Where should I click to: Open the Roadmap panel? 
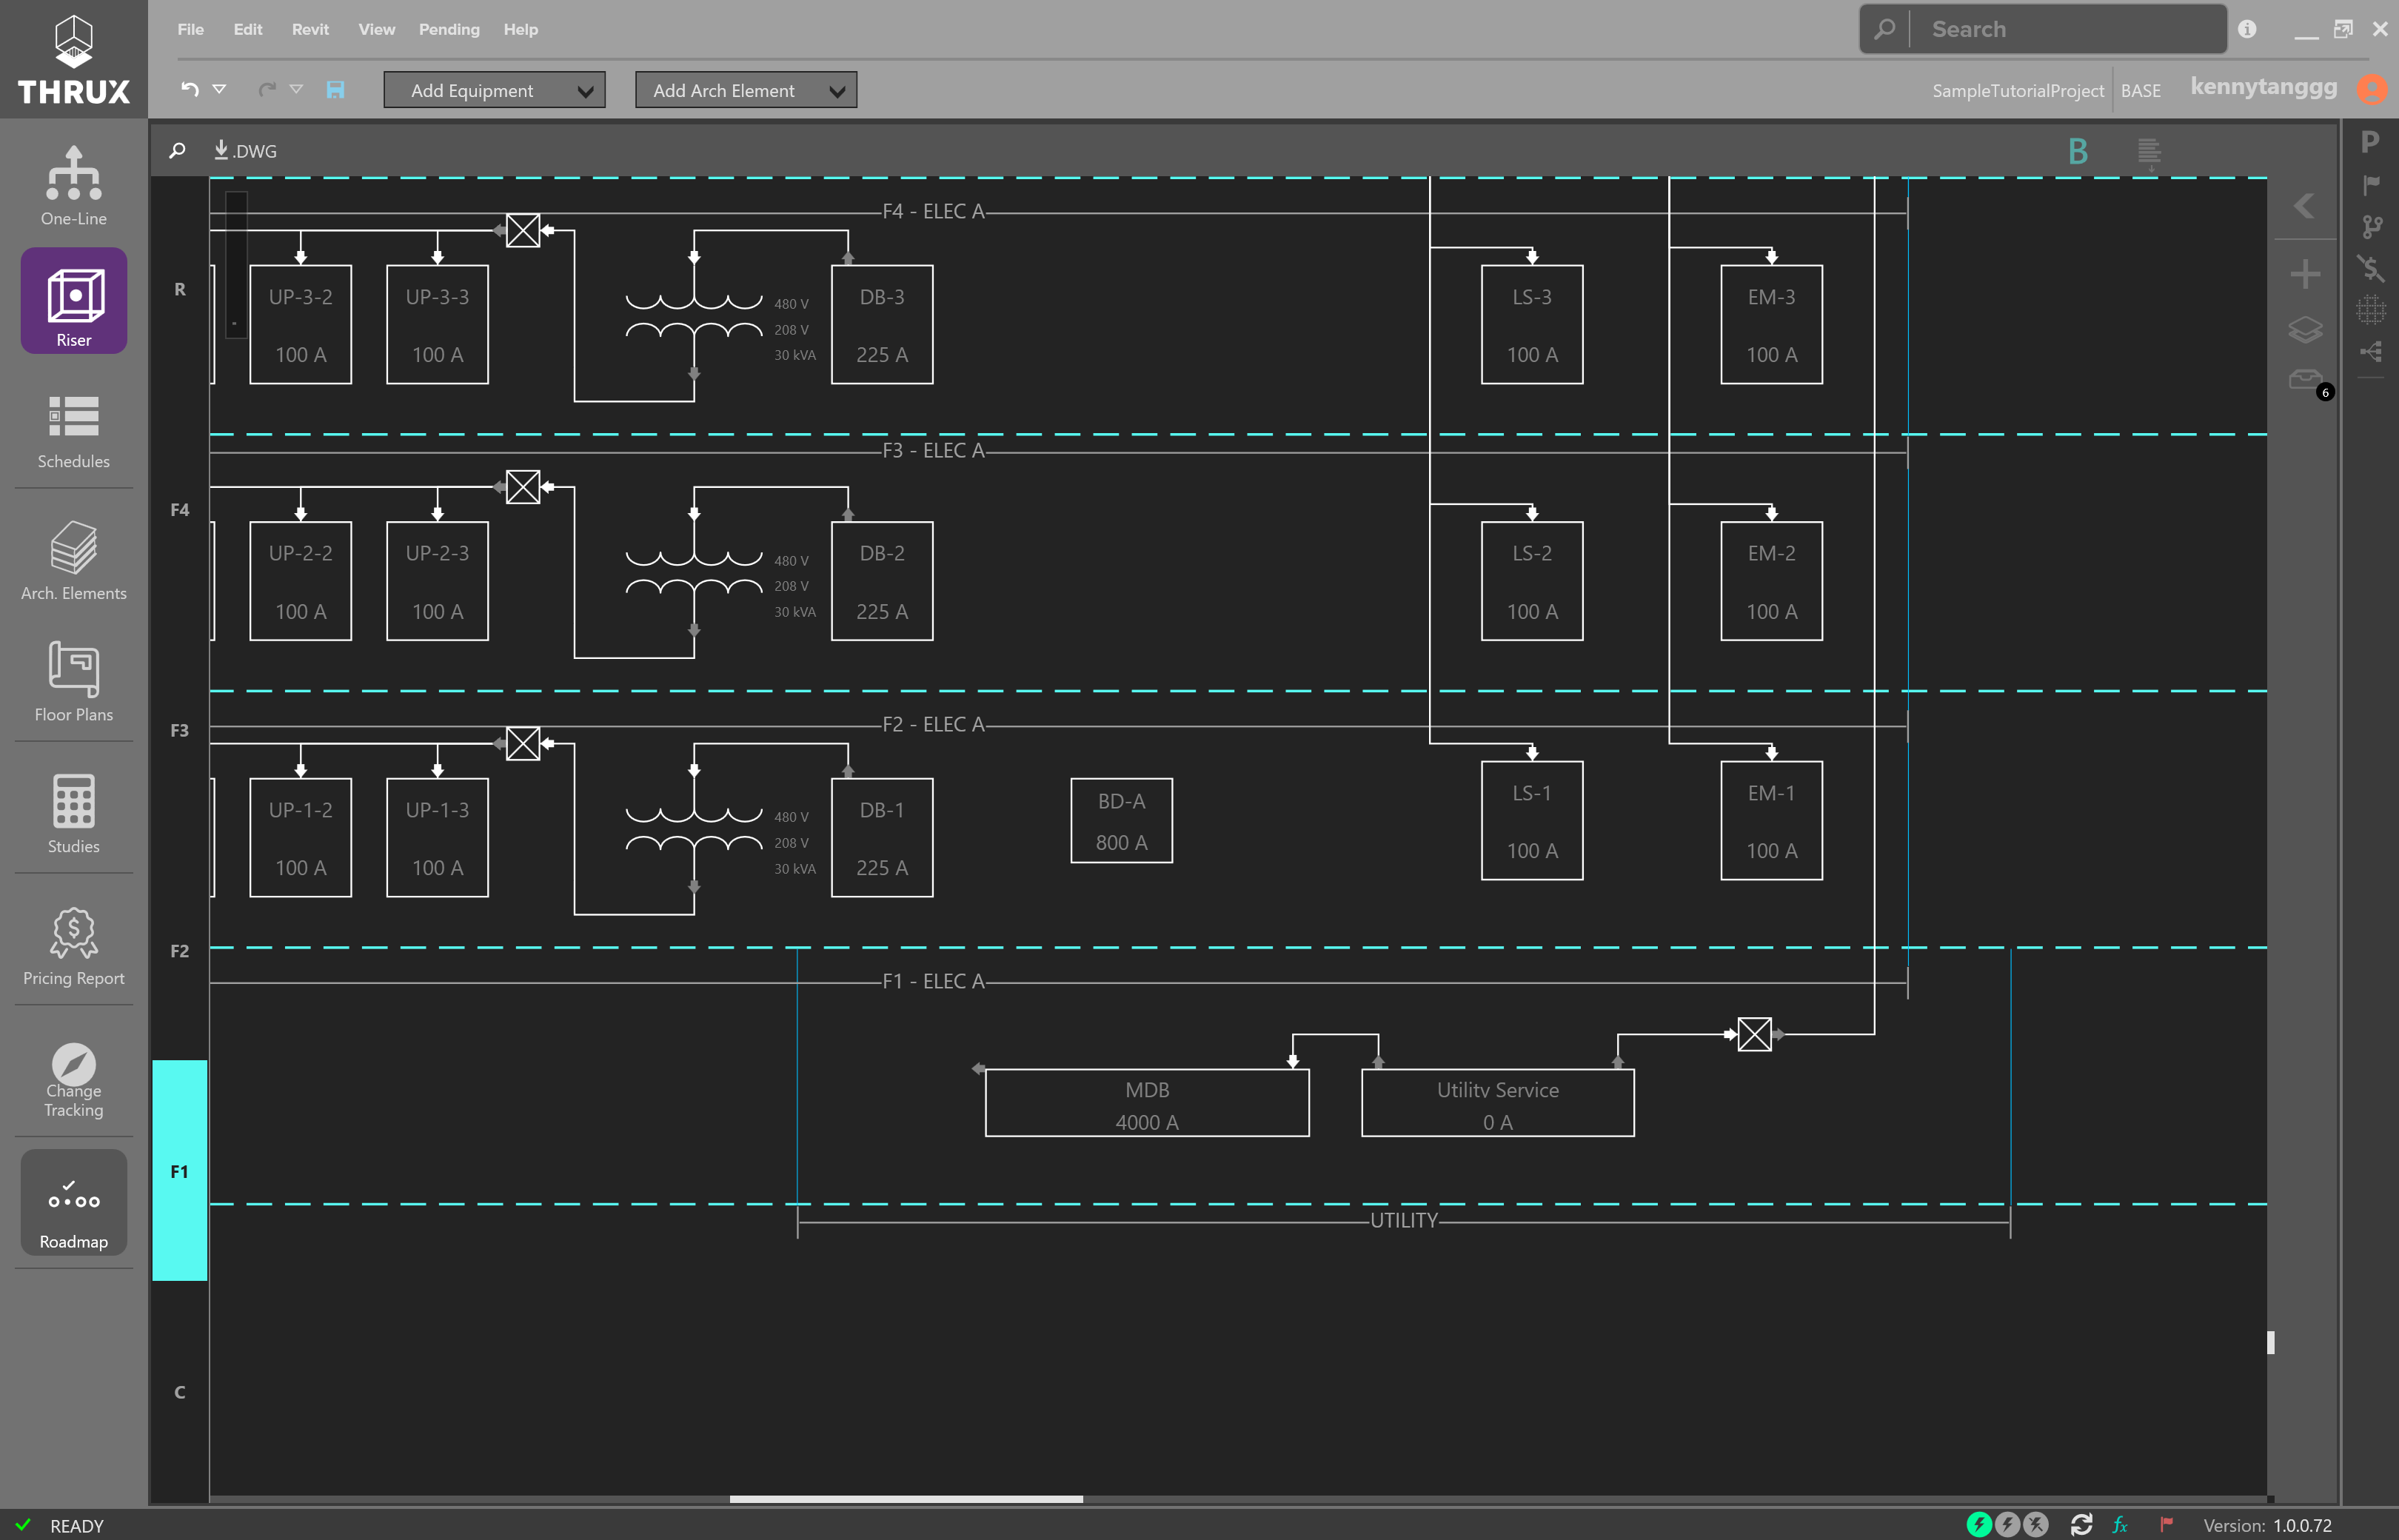point(73,1202)
